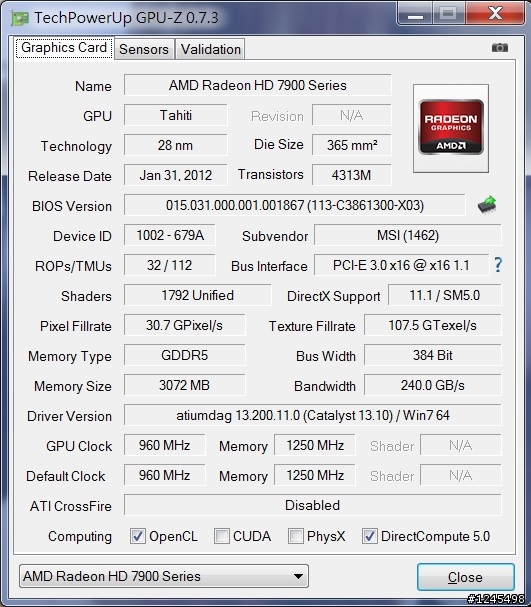This screenshot has height=607, width=531.
Task: Click the ROPs/TMUs value 32 / 112
Action: [170, 265]
